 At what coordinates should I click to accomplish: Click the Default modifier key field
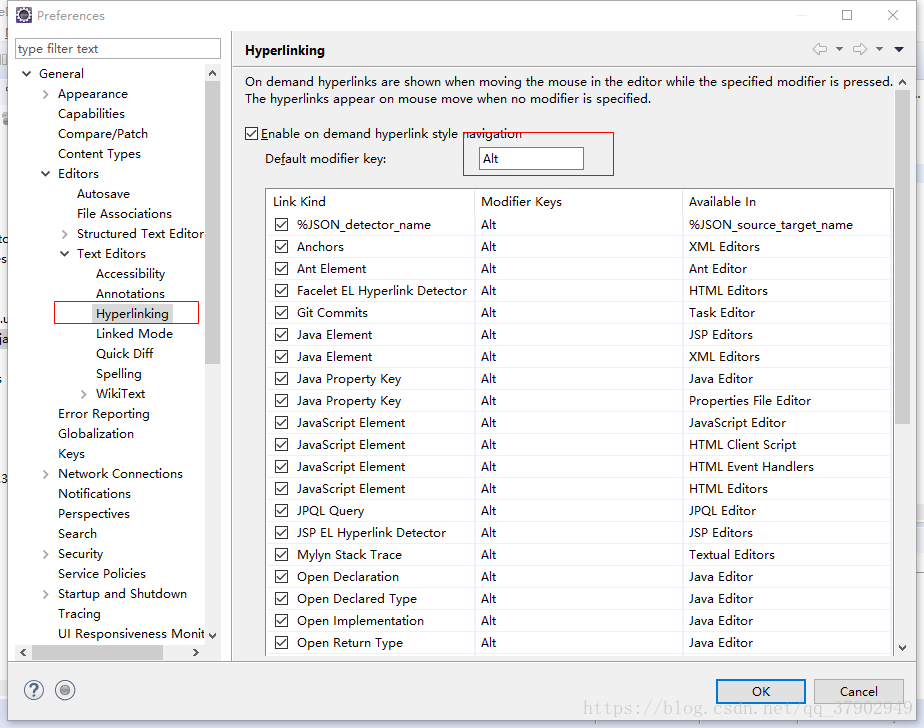click(x=531, y=159)
